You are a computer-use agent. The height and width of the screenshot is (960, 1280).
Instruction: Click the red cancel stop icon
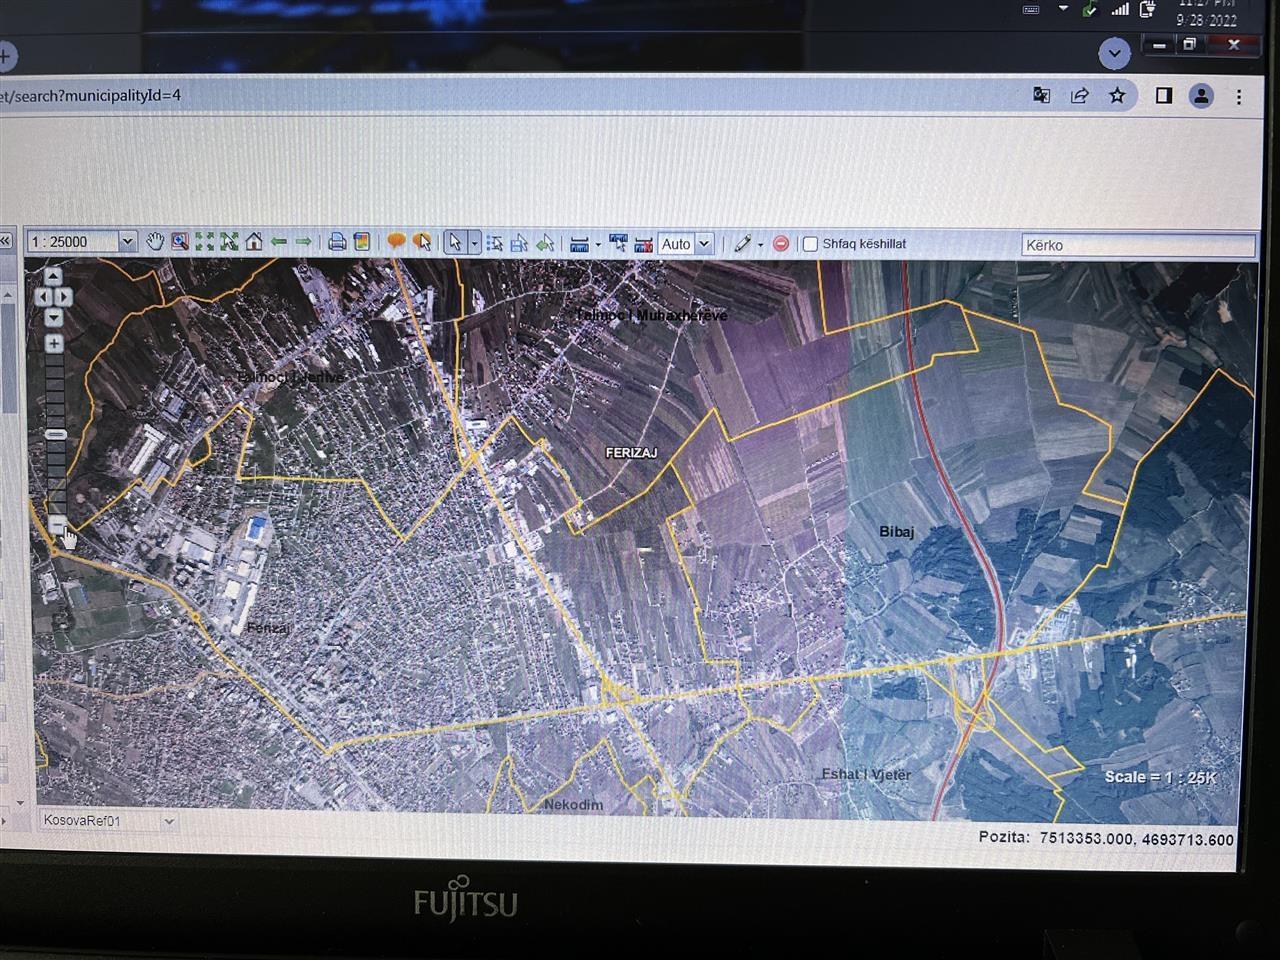click(x=781, y=244)
